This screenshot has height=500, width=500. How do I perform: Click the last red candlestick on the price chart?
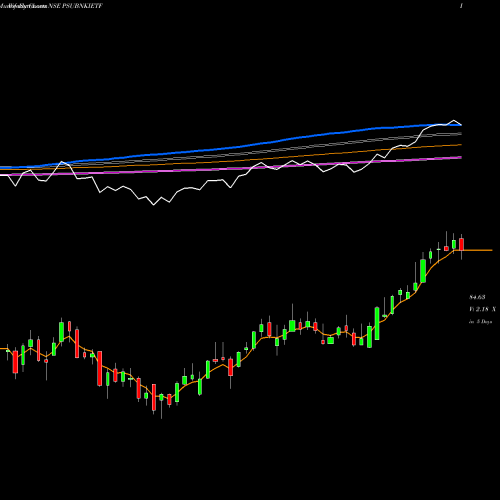point(461,244)
